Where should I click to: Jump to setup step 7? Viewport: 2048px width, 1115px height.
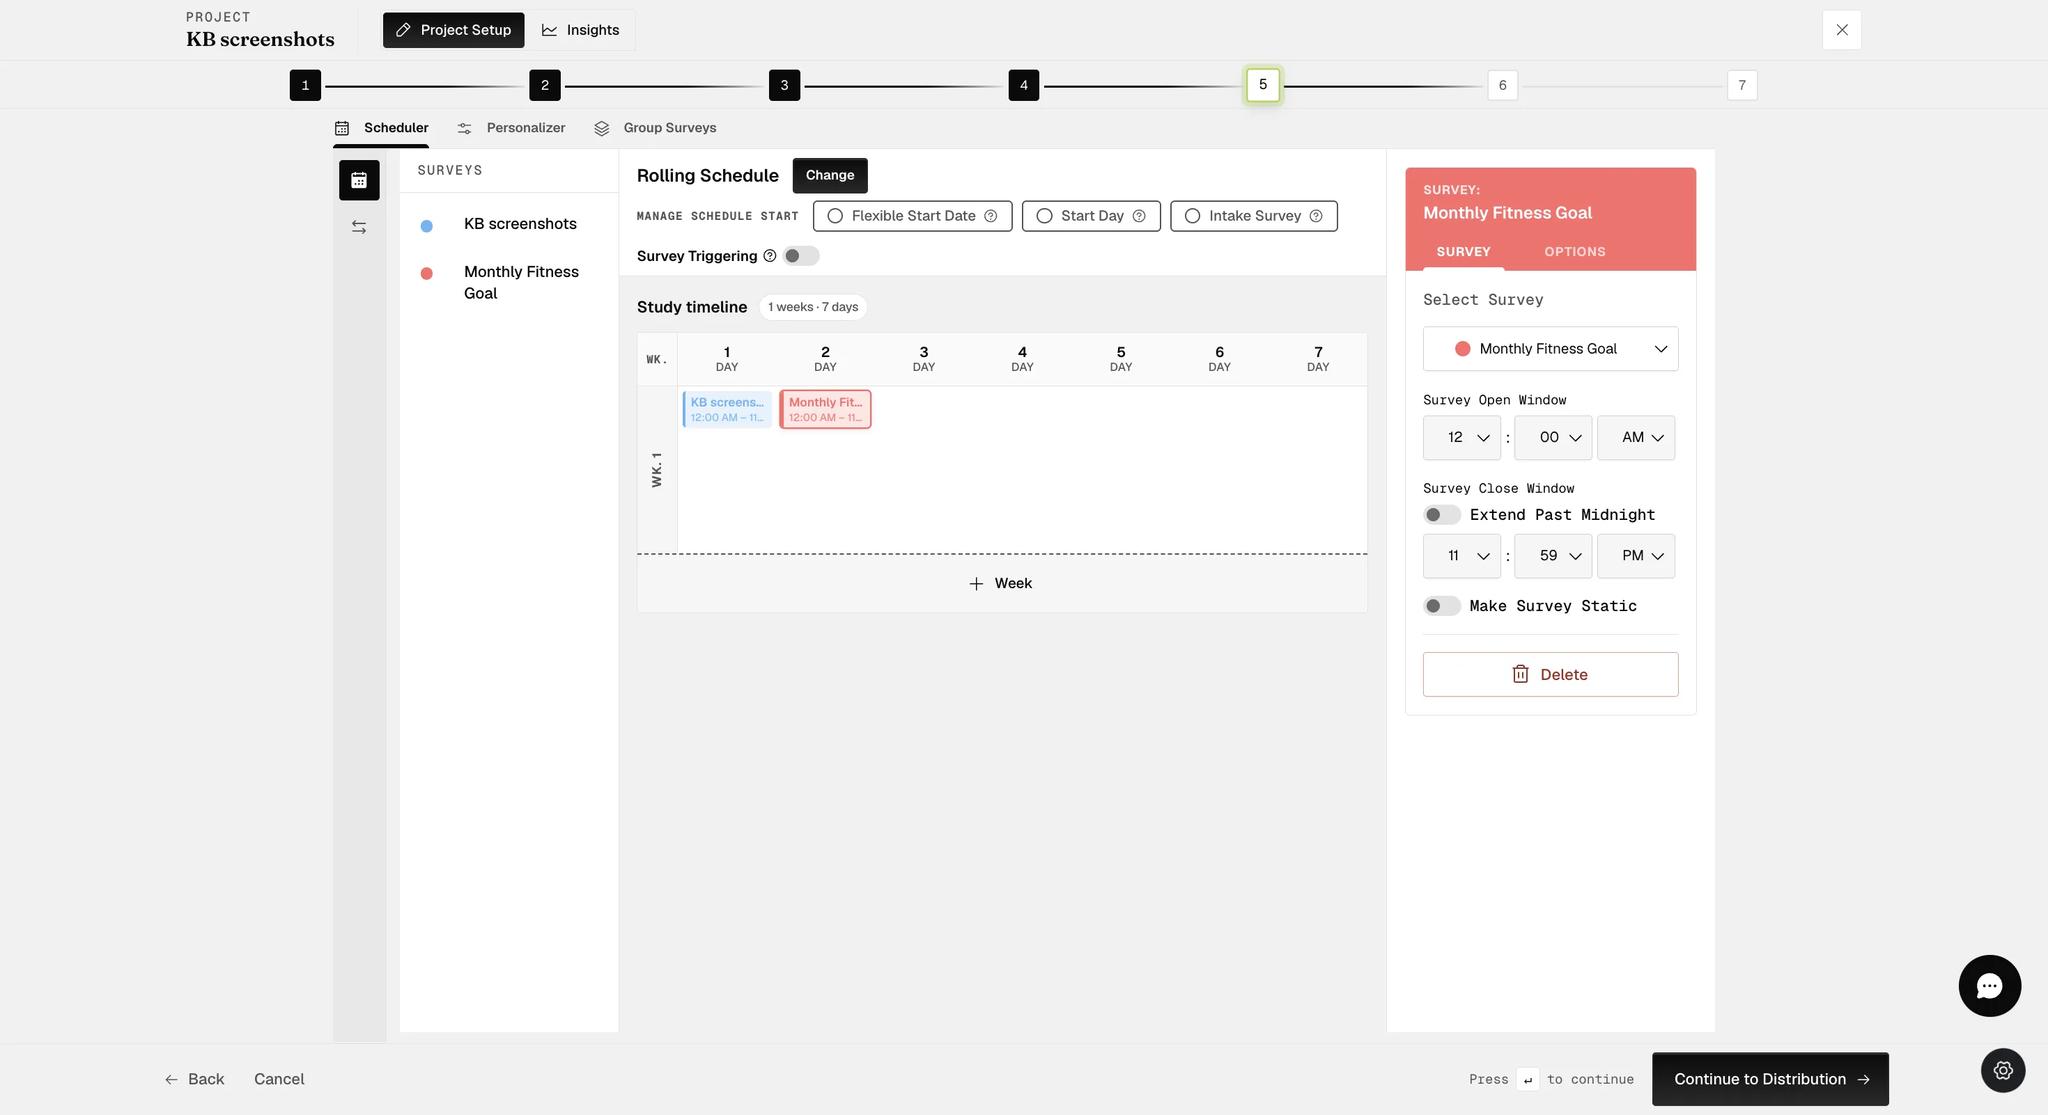click(x=1742, y=85)
